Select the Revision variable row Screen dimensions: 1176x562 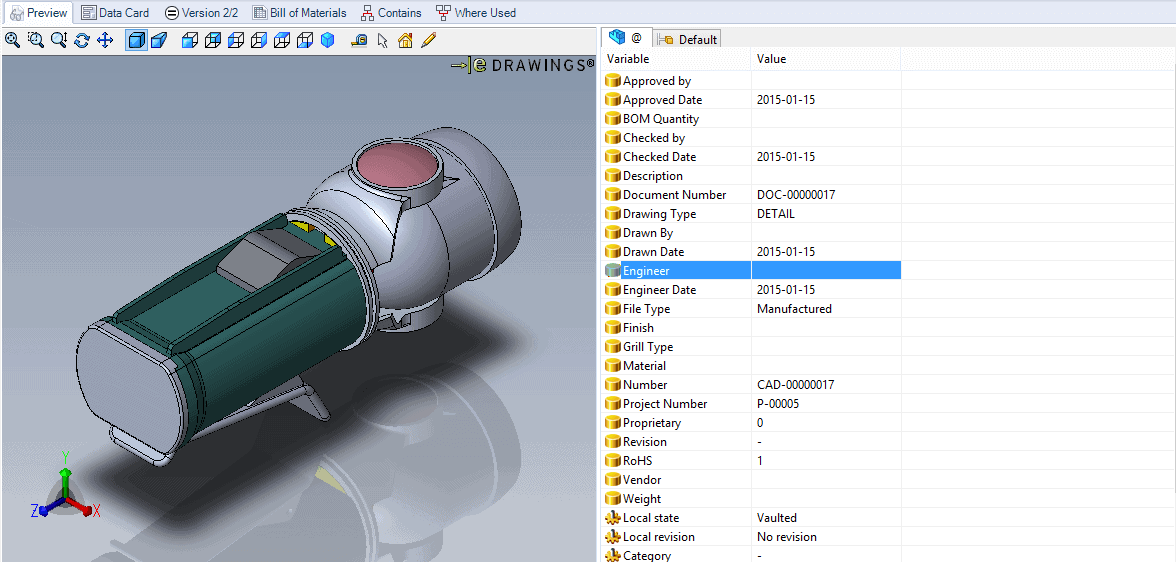(751, 442)
